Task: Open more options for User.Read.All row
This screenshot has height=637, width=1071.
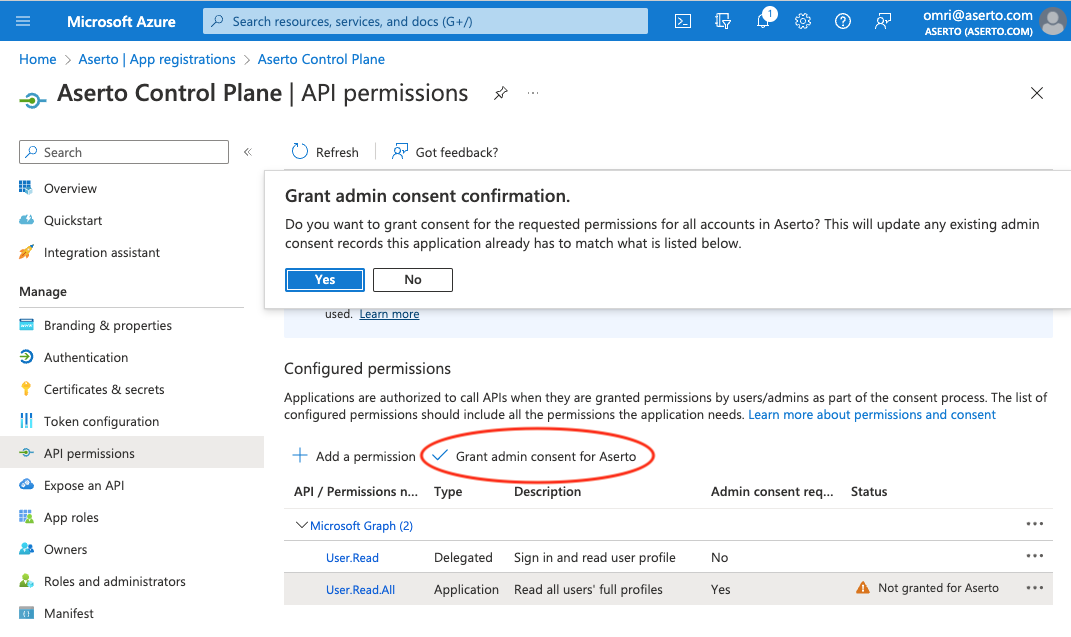Action: (1034, 588)
